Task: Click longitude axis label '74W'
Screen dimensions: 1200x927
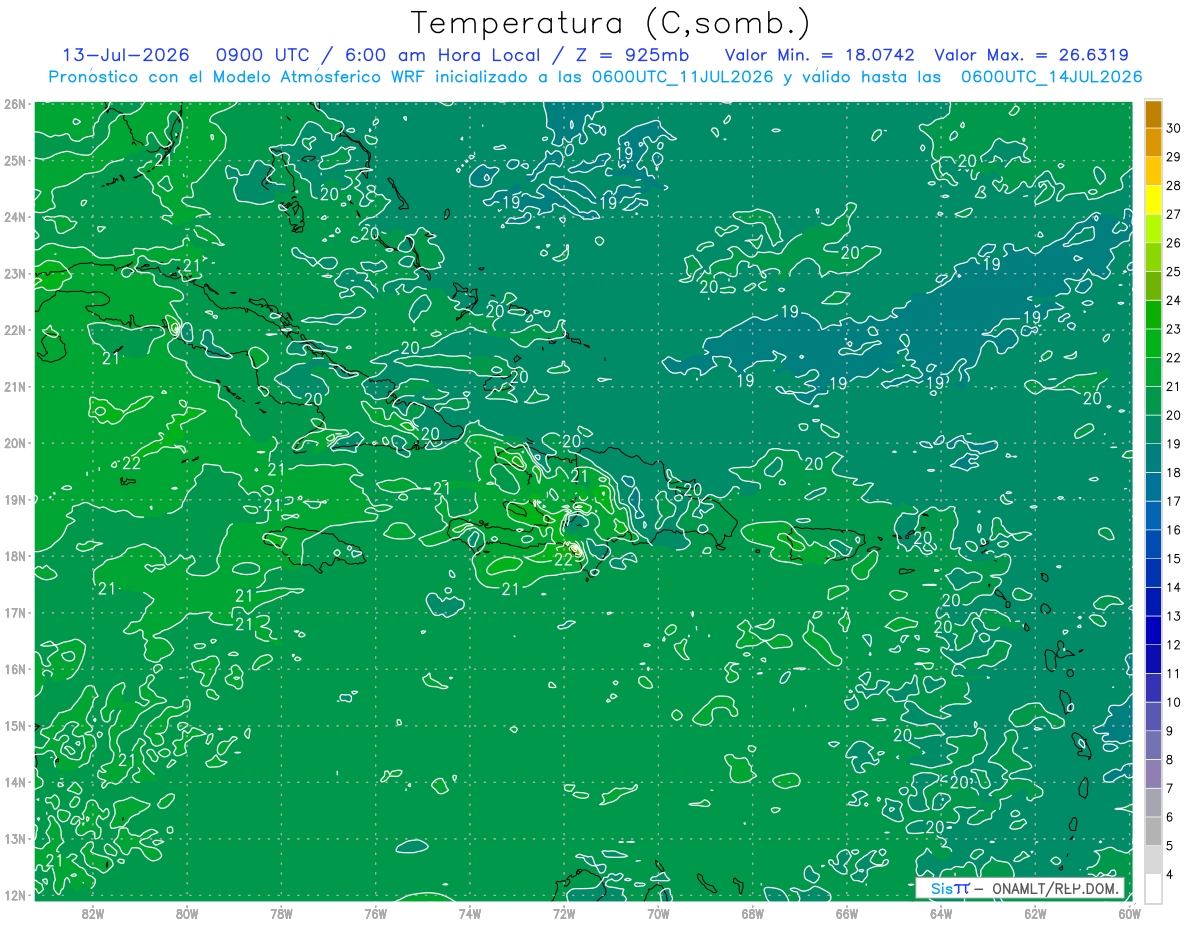Action: click(470, 913)
